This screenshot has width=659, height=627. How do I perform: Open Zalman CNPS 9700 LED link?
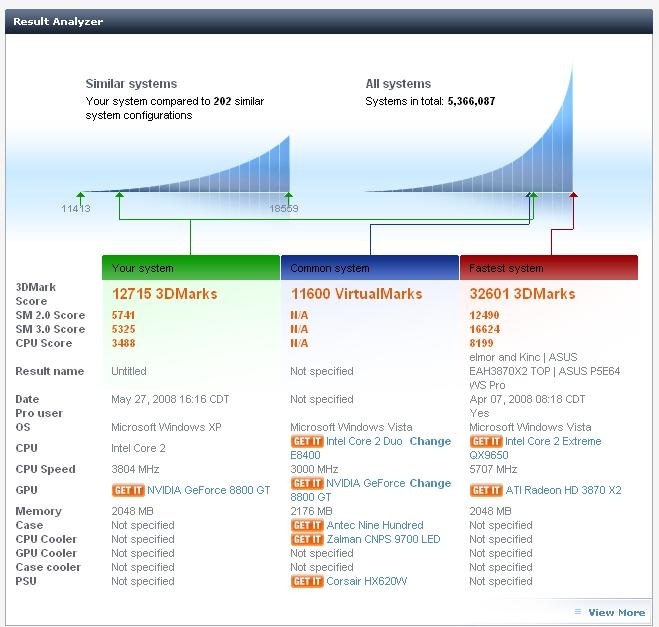tap(383, 539)
